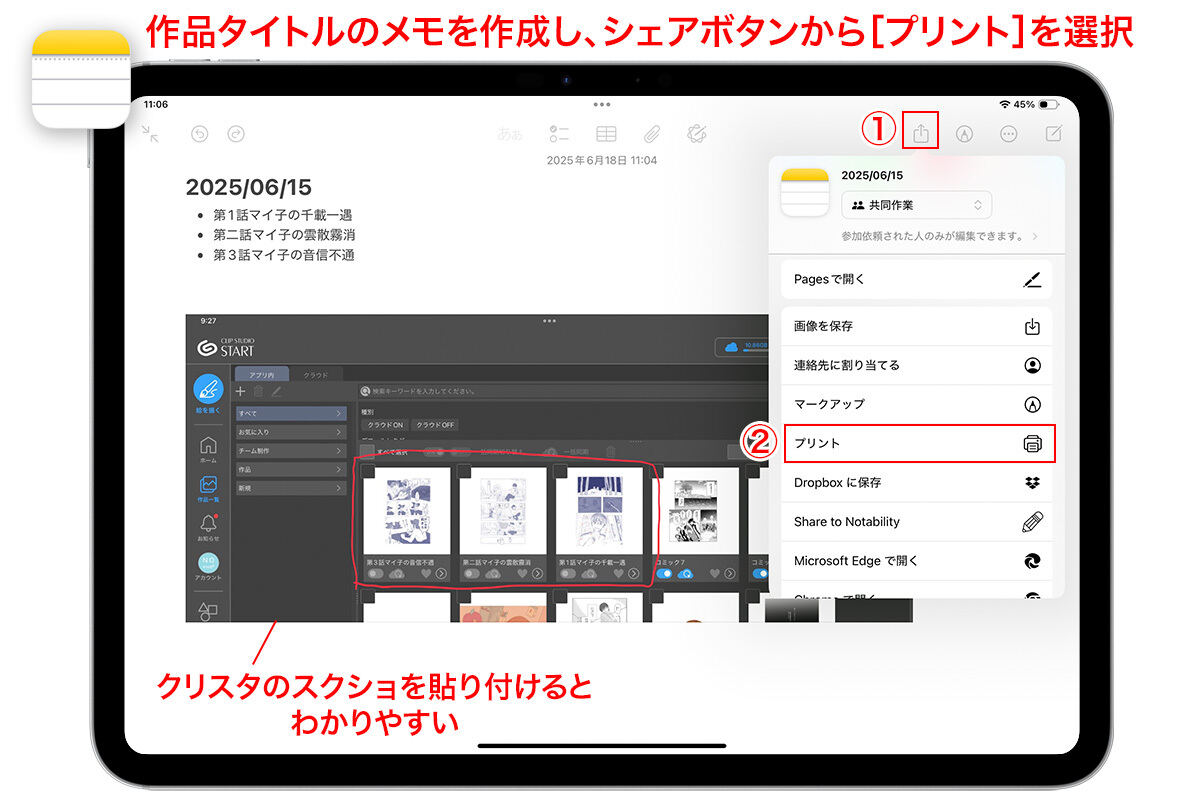Create a new note with compose icon

1053,133
